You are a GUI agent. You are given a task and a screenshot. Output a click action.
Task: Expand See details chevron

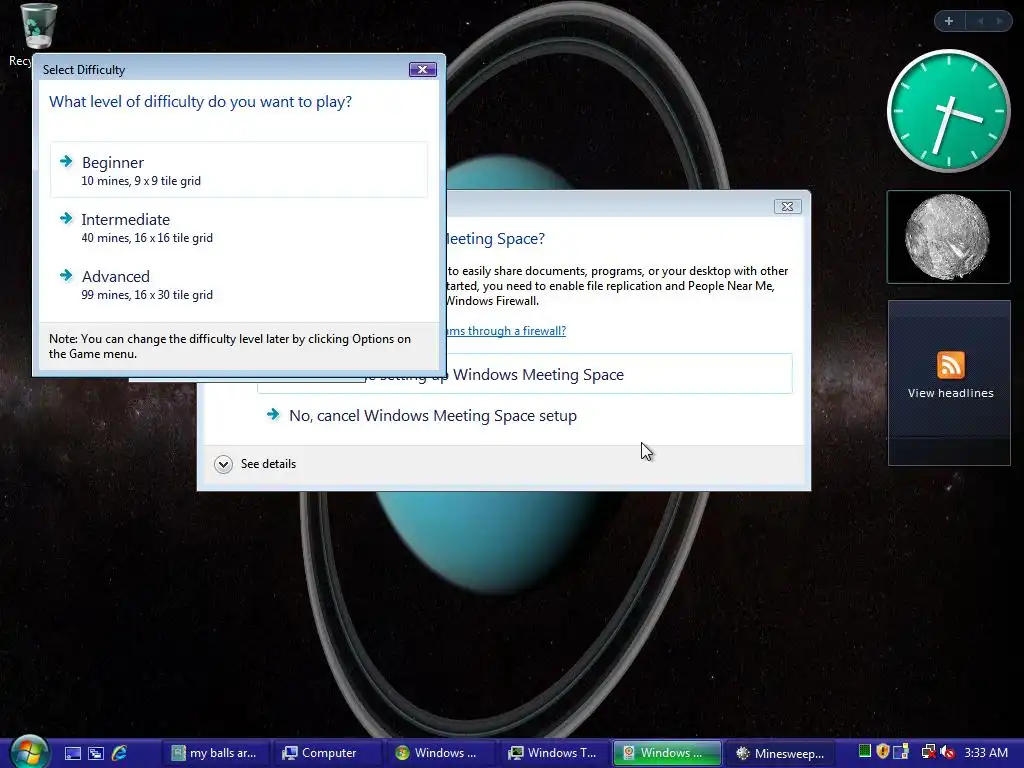(223, 464)
